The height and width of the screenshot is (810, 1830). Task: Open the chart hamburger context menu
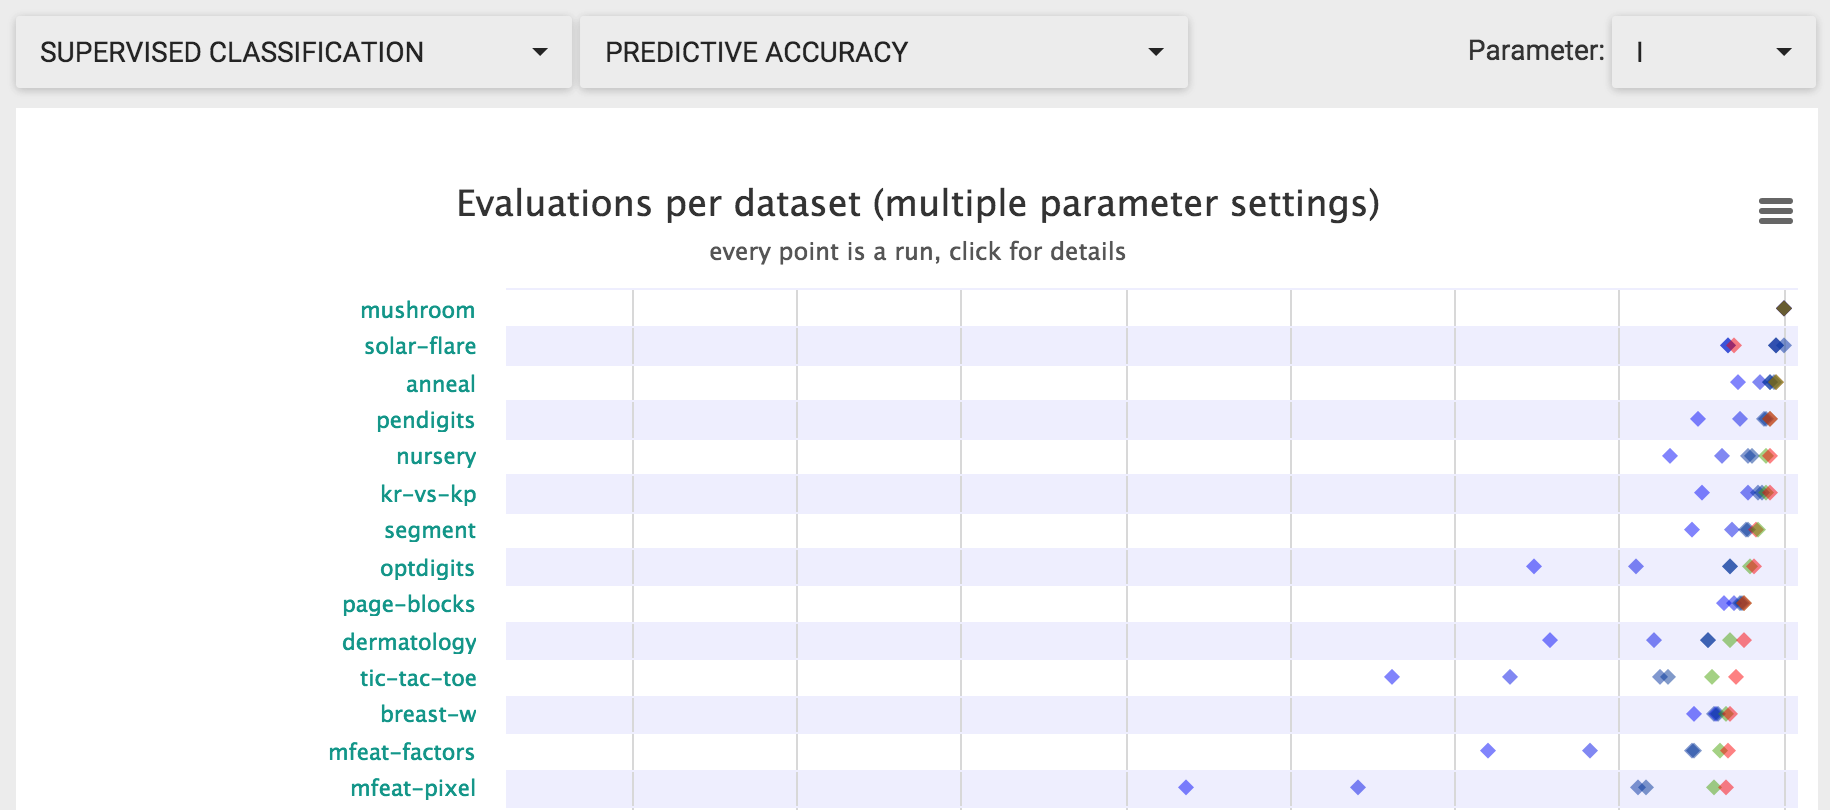point(1775,211)
